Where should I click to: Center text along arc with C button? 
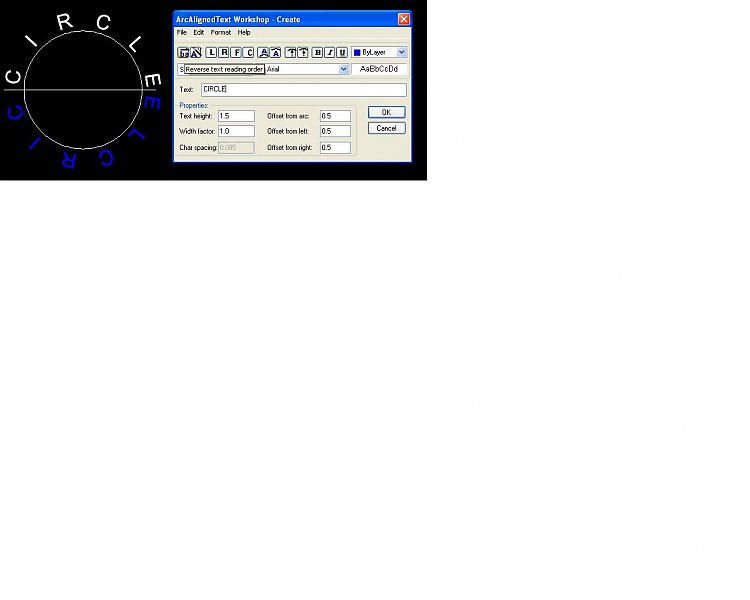click(248, 52)
